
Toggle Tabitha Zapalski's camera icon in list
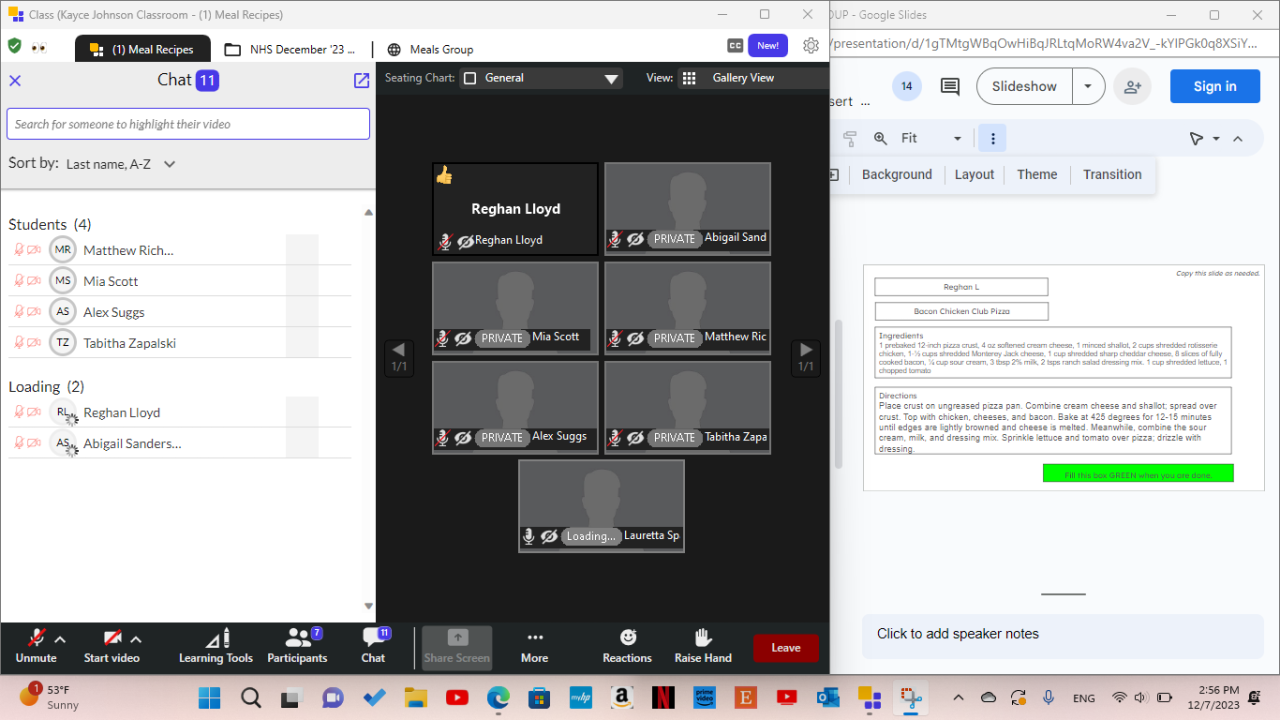[x=34, y=343]
